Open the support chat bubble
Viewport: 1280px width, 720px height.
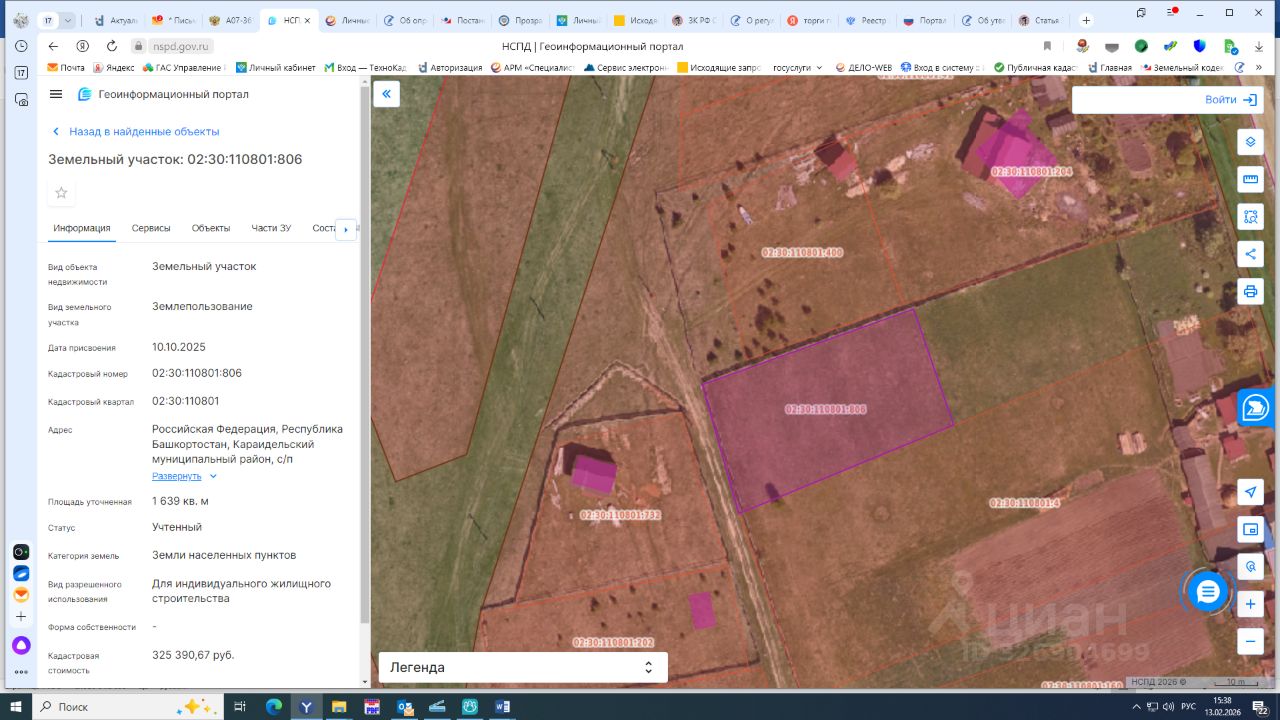pos(1207,592)
